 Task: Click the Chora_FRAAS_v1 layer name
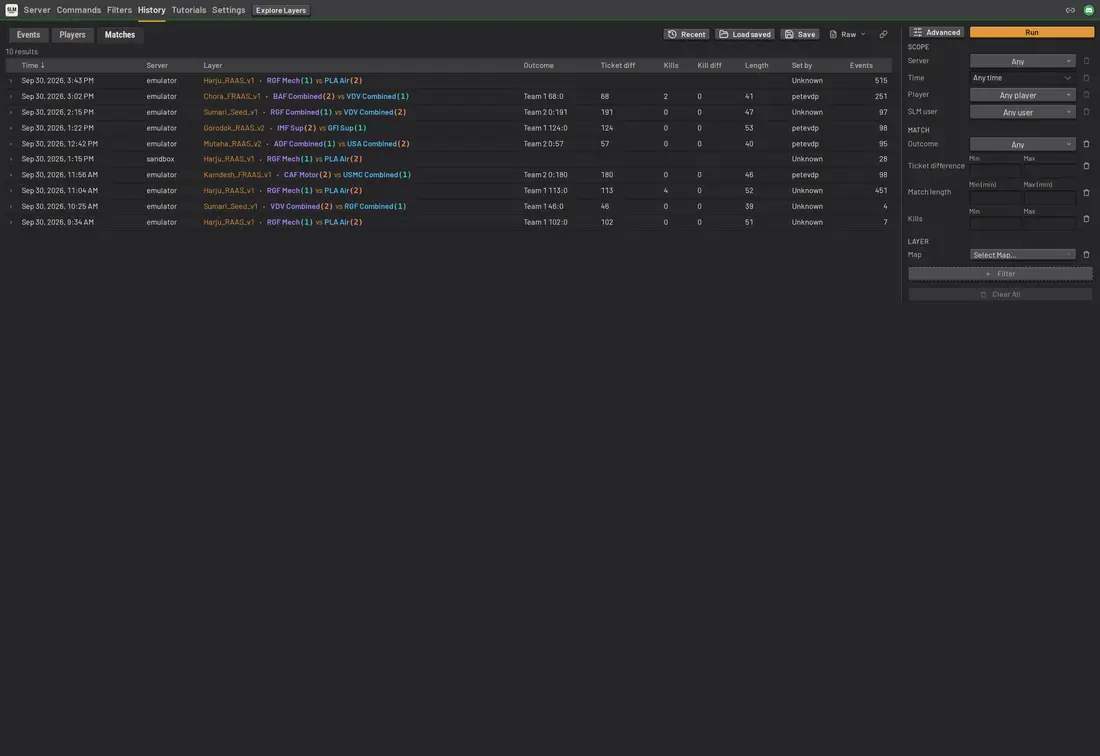click(x=232, y=96)
